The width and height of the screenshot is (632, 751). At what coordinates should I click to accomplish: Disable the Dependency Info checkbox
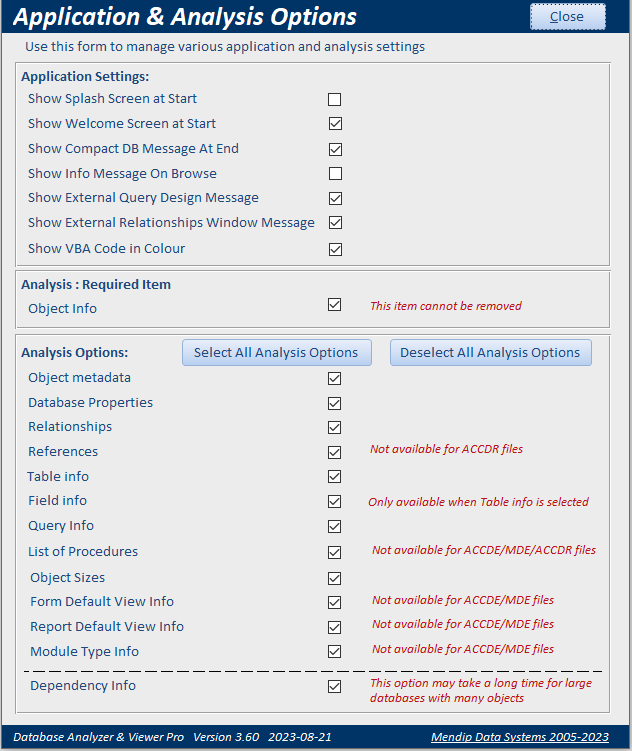click(x=334, y=686)
